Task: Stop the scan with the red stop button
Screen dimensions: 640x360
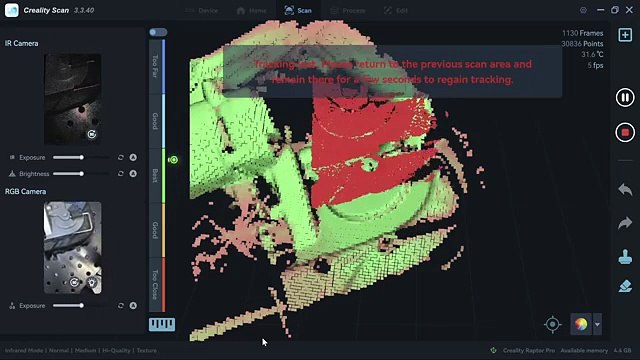Action: [625, 133]
